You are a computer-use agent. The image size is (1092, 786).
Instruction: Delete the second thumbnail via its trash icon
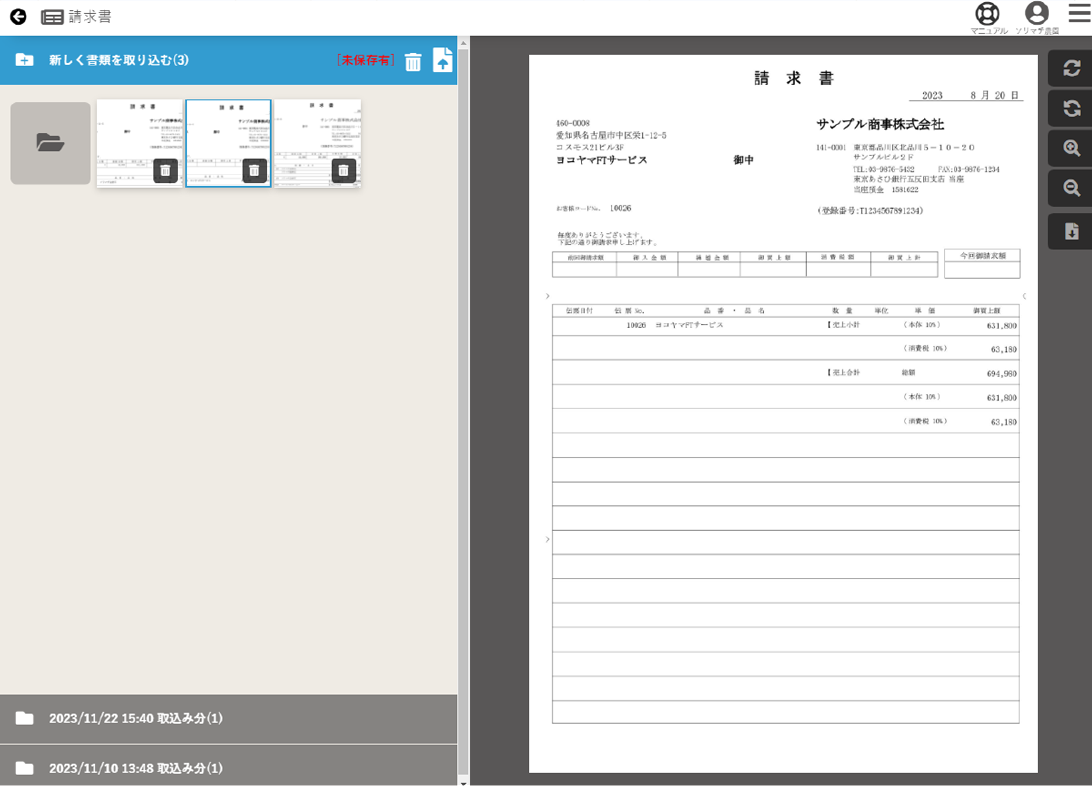[x=254, y=171]
